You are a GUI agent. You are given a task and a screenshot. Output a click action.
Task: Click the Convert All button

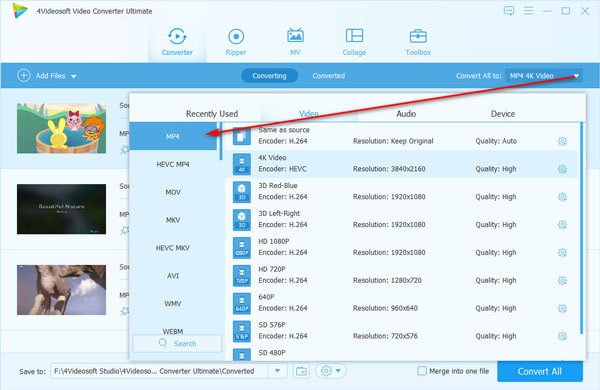(540, 371)
